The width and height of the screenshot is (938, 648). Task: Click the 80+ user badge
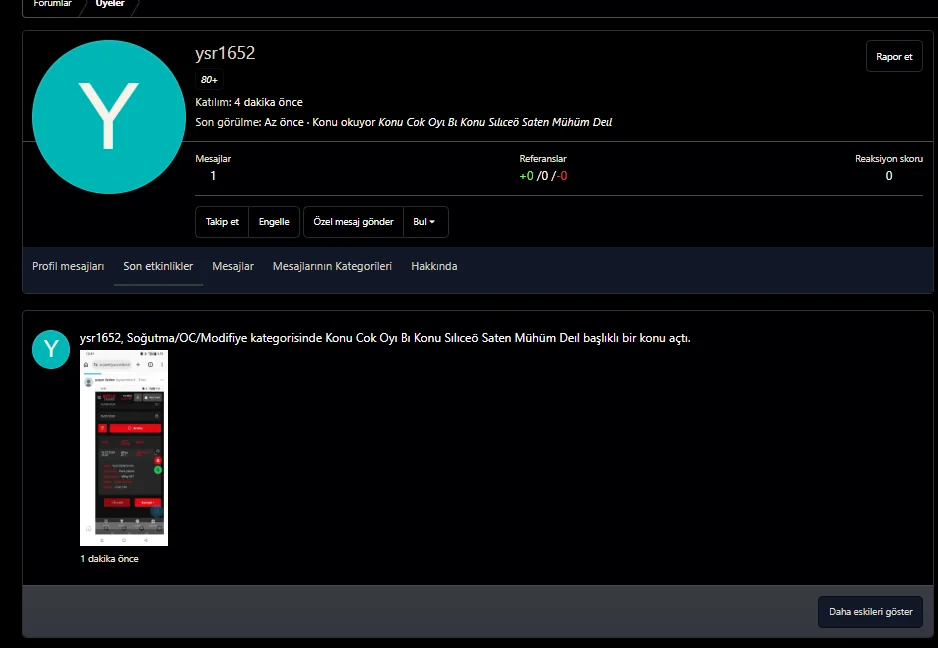pos(209,80)
